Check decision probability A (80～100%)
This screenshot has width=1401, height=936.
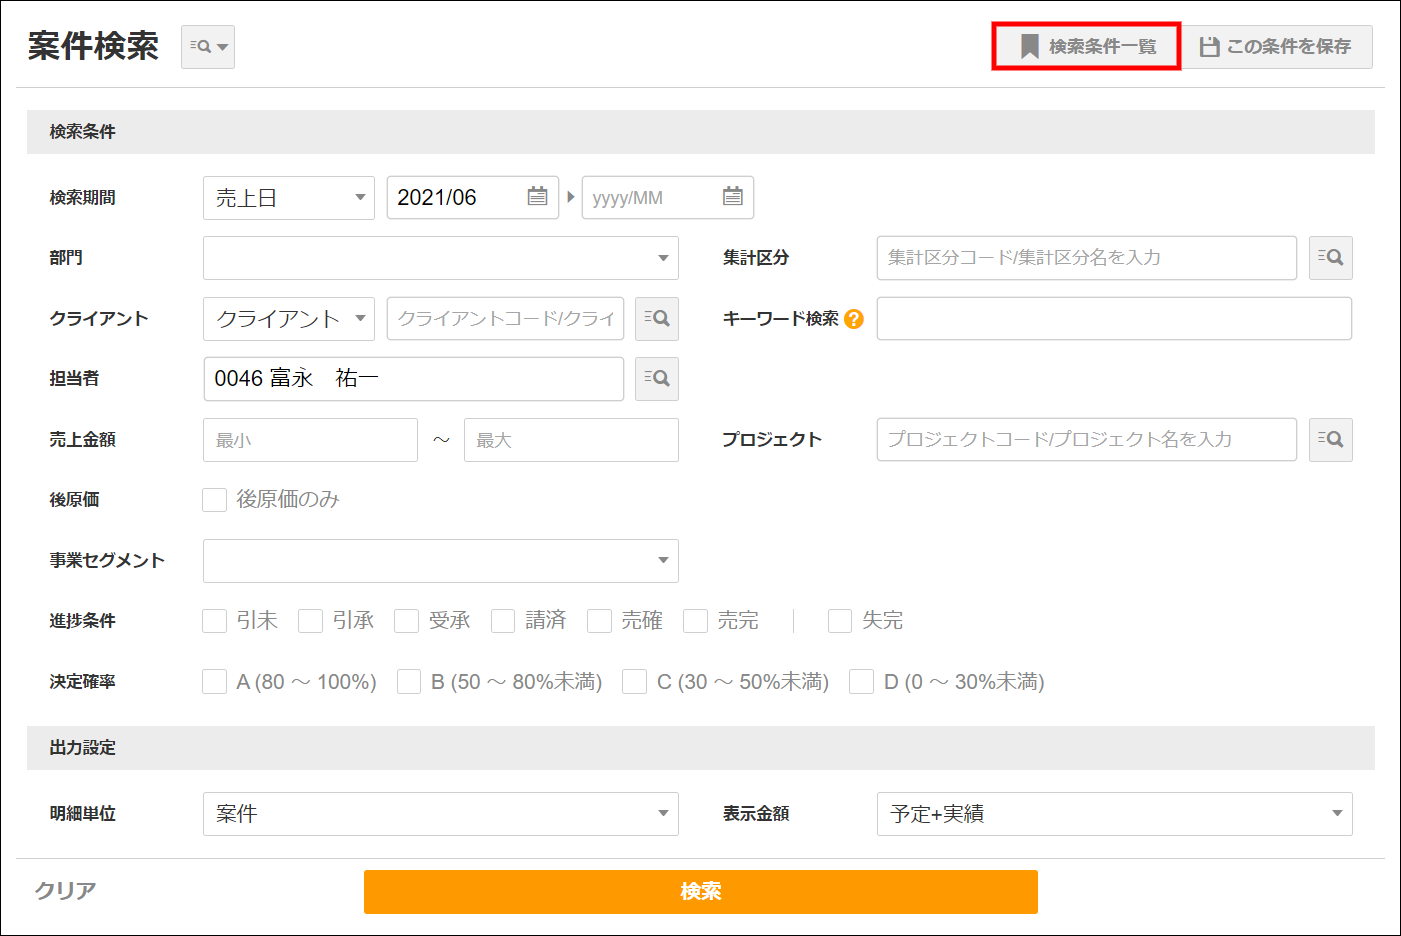pyautogui.click(x=214, y=681)
